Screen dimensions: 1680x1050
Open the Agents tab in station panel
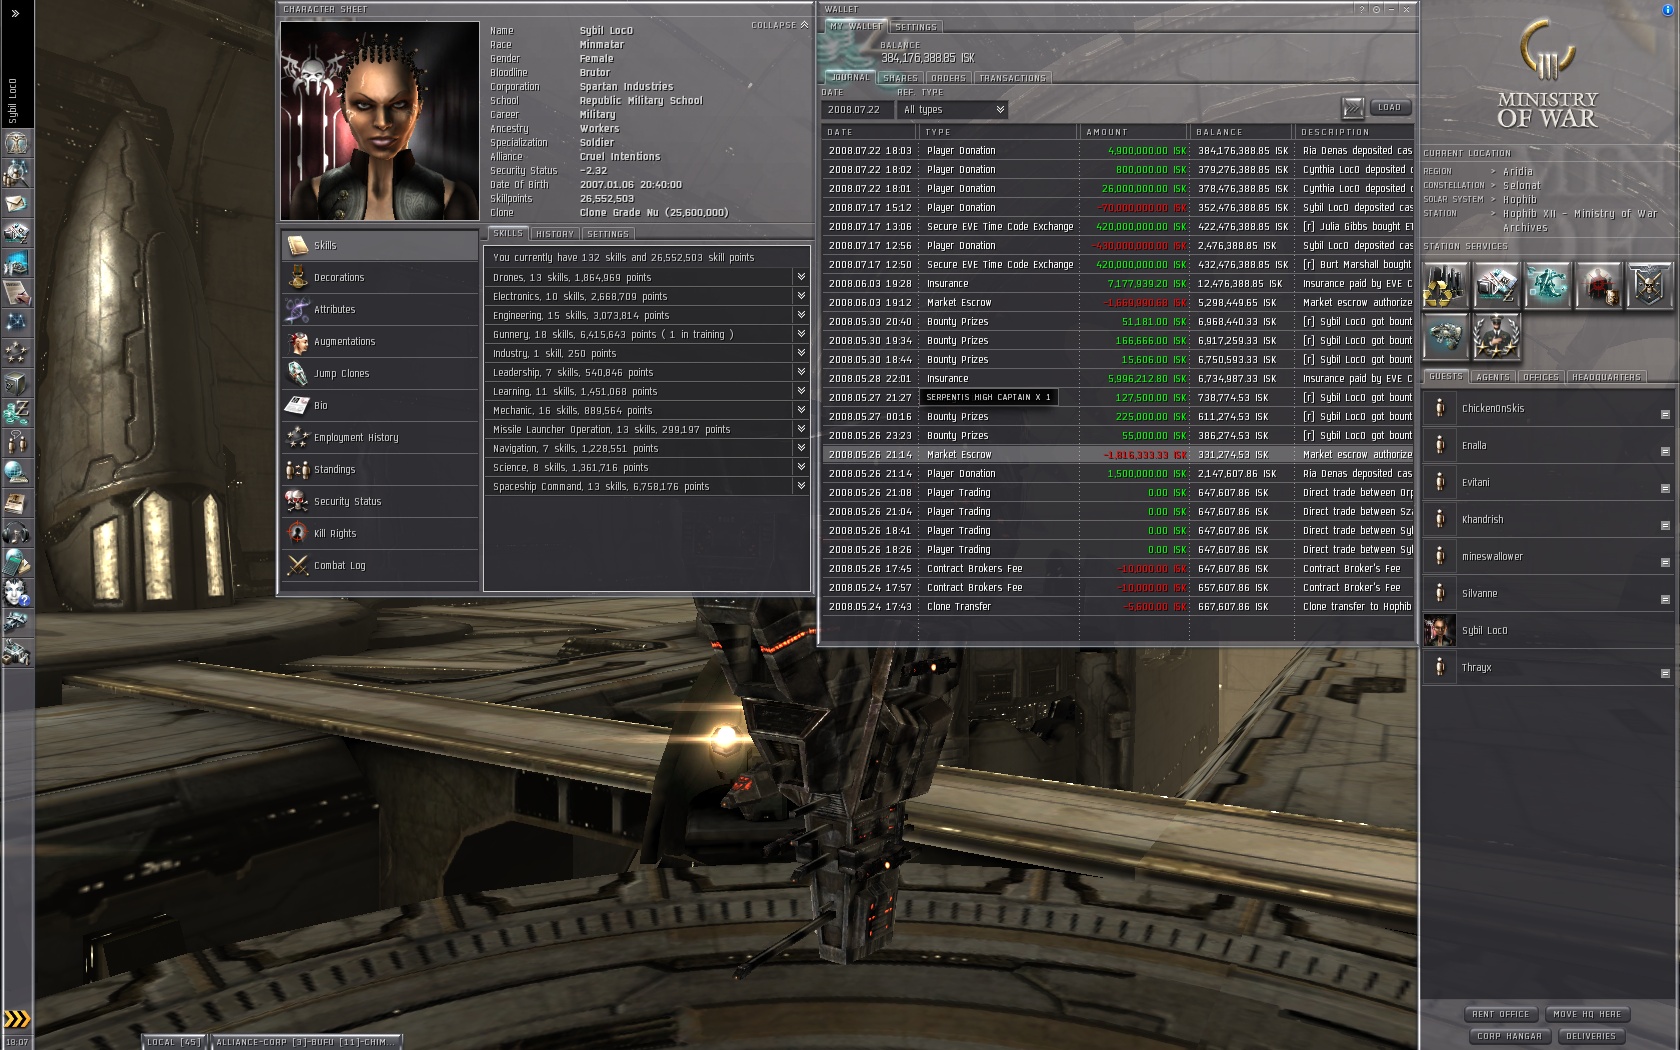tap(1493, 377)
